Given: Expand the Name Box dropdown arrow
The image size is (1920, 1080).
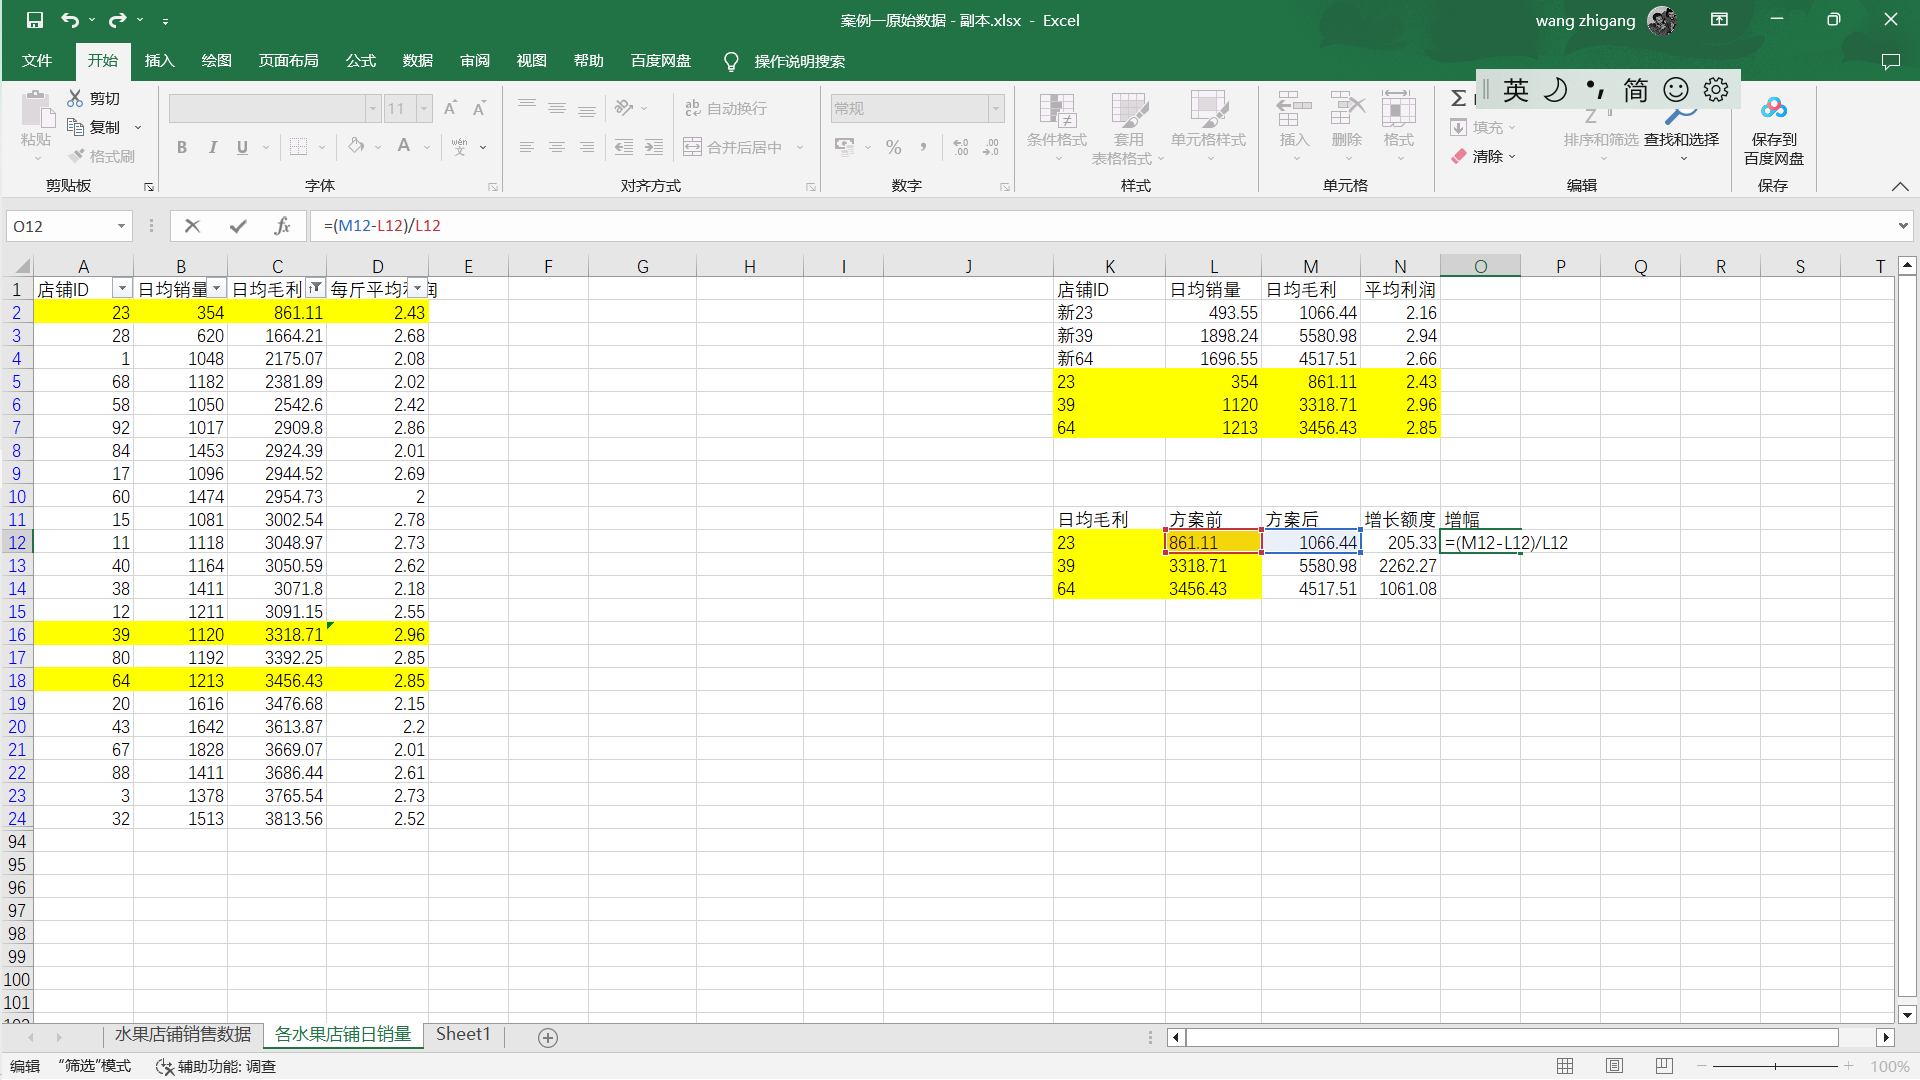Looking at the screenshot, I should click(x=122, y=226).
